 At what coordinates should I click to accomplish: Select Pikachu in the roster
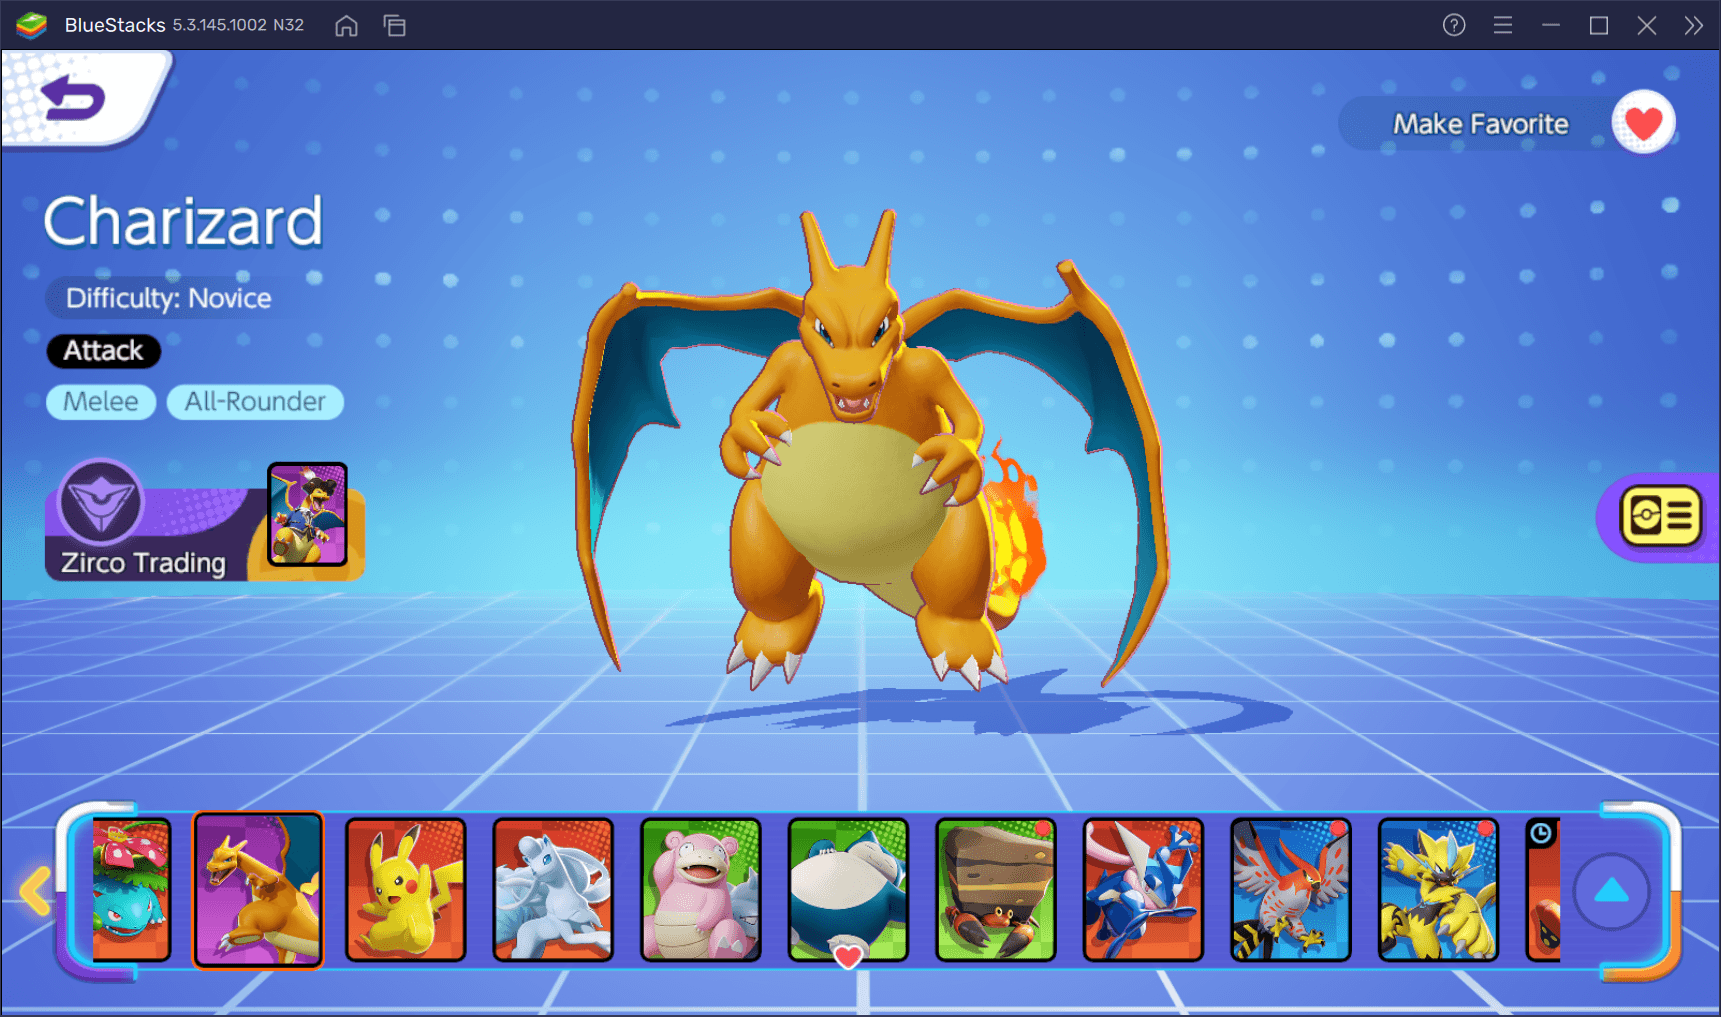pyautogui.click(x=405, y=890)
